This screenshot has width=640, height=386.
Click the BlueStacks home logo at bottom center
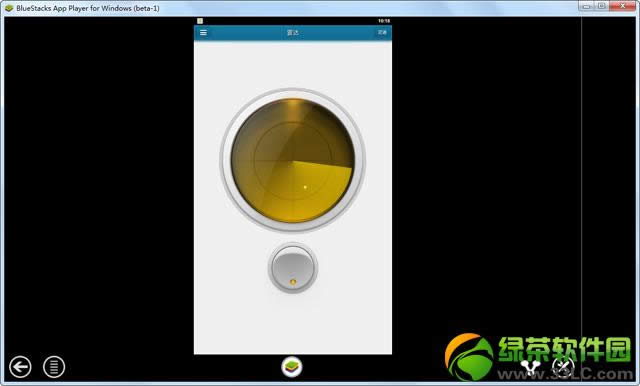pyautogui.click(x=292, y=366)
